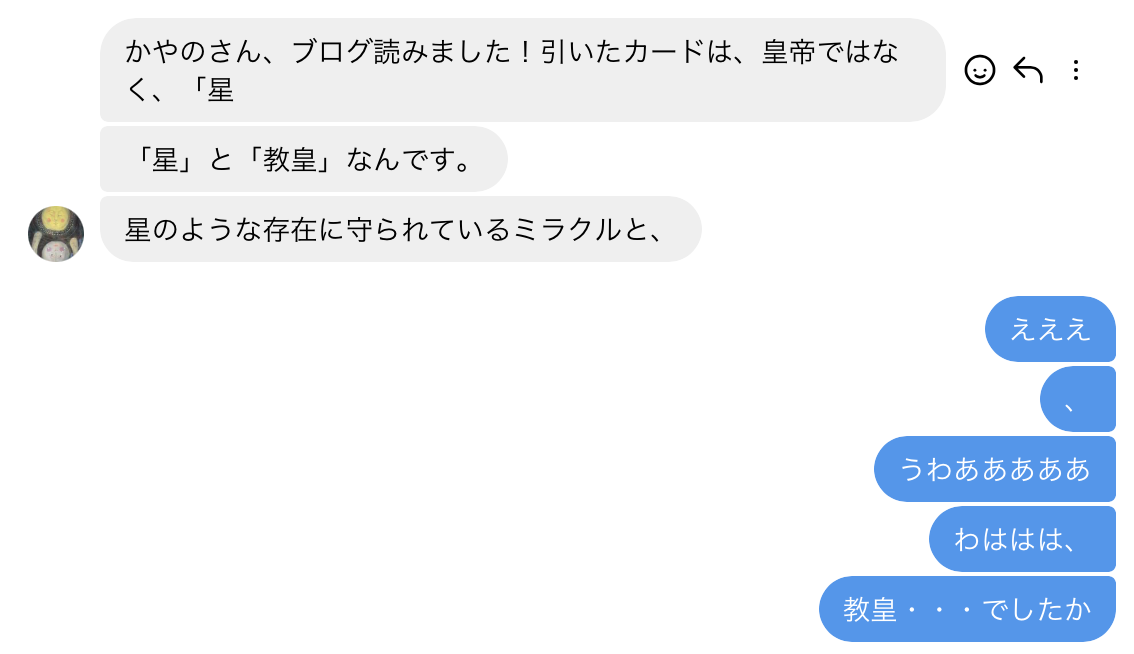Click the 「星」と「教皇」なんです message bubble
This screenshot has height=654, width=1134.
point(303,159)
